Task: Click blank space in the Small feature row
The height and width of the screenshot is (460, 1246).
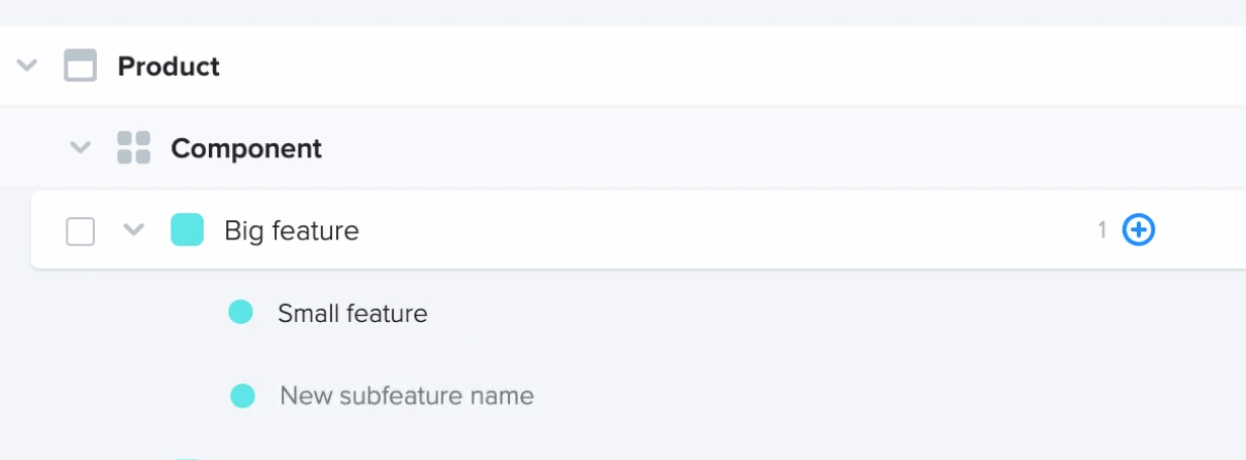Action: coord(800,313)
